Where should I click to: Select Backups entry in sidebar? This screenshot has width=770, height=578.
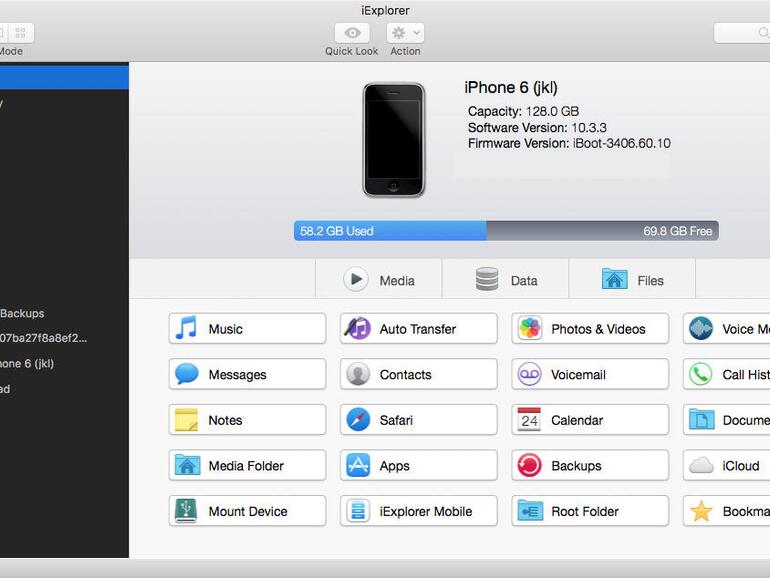tap(22, 313)
